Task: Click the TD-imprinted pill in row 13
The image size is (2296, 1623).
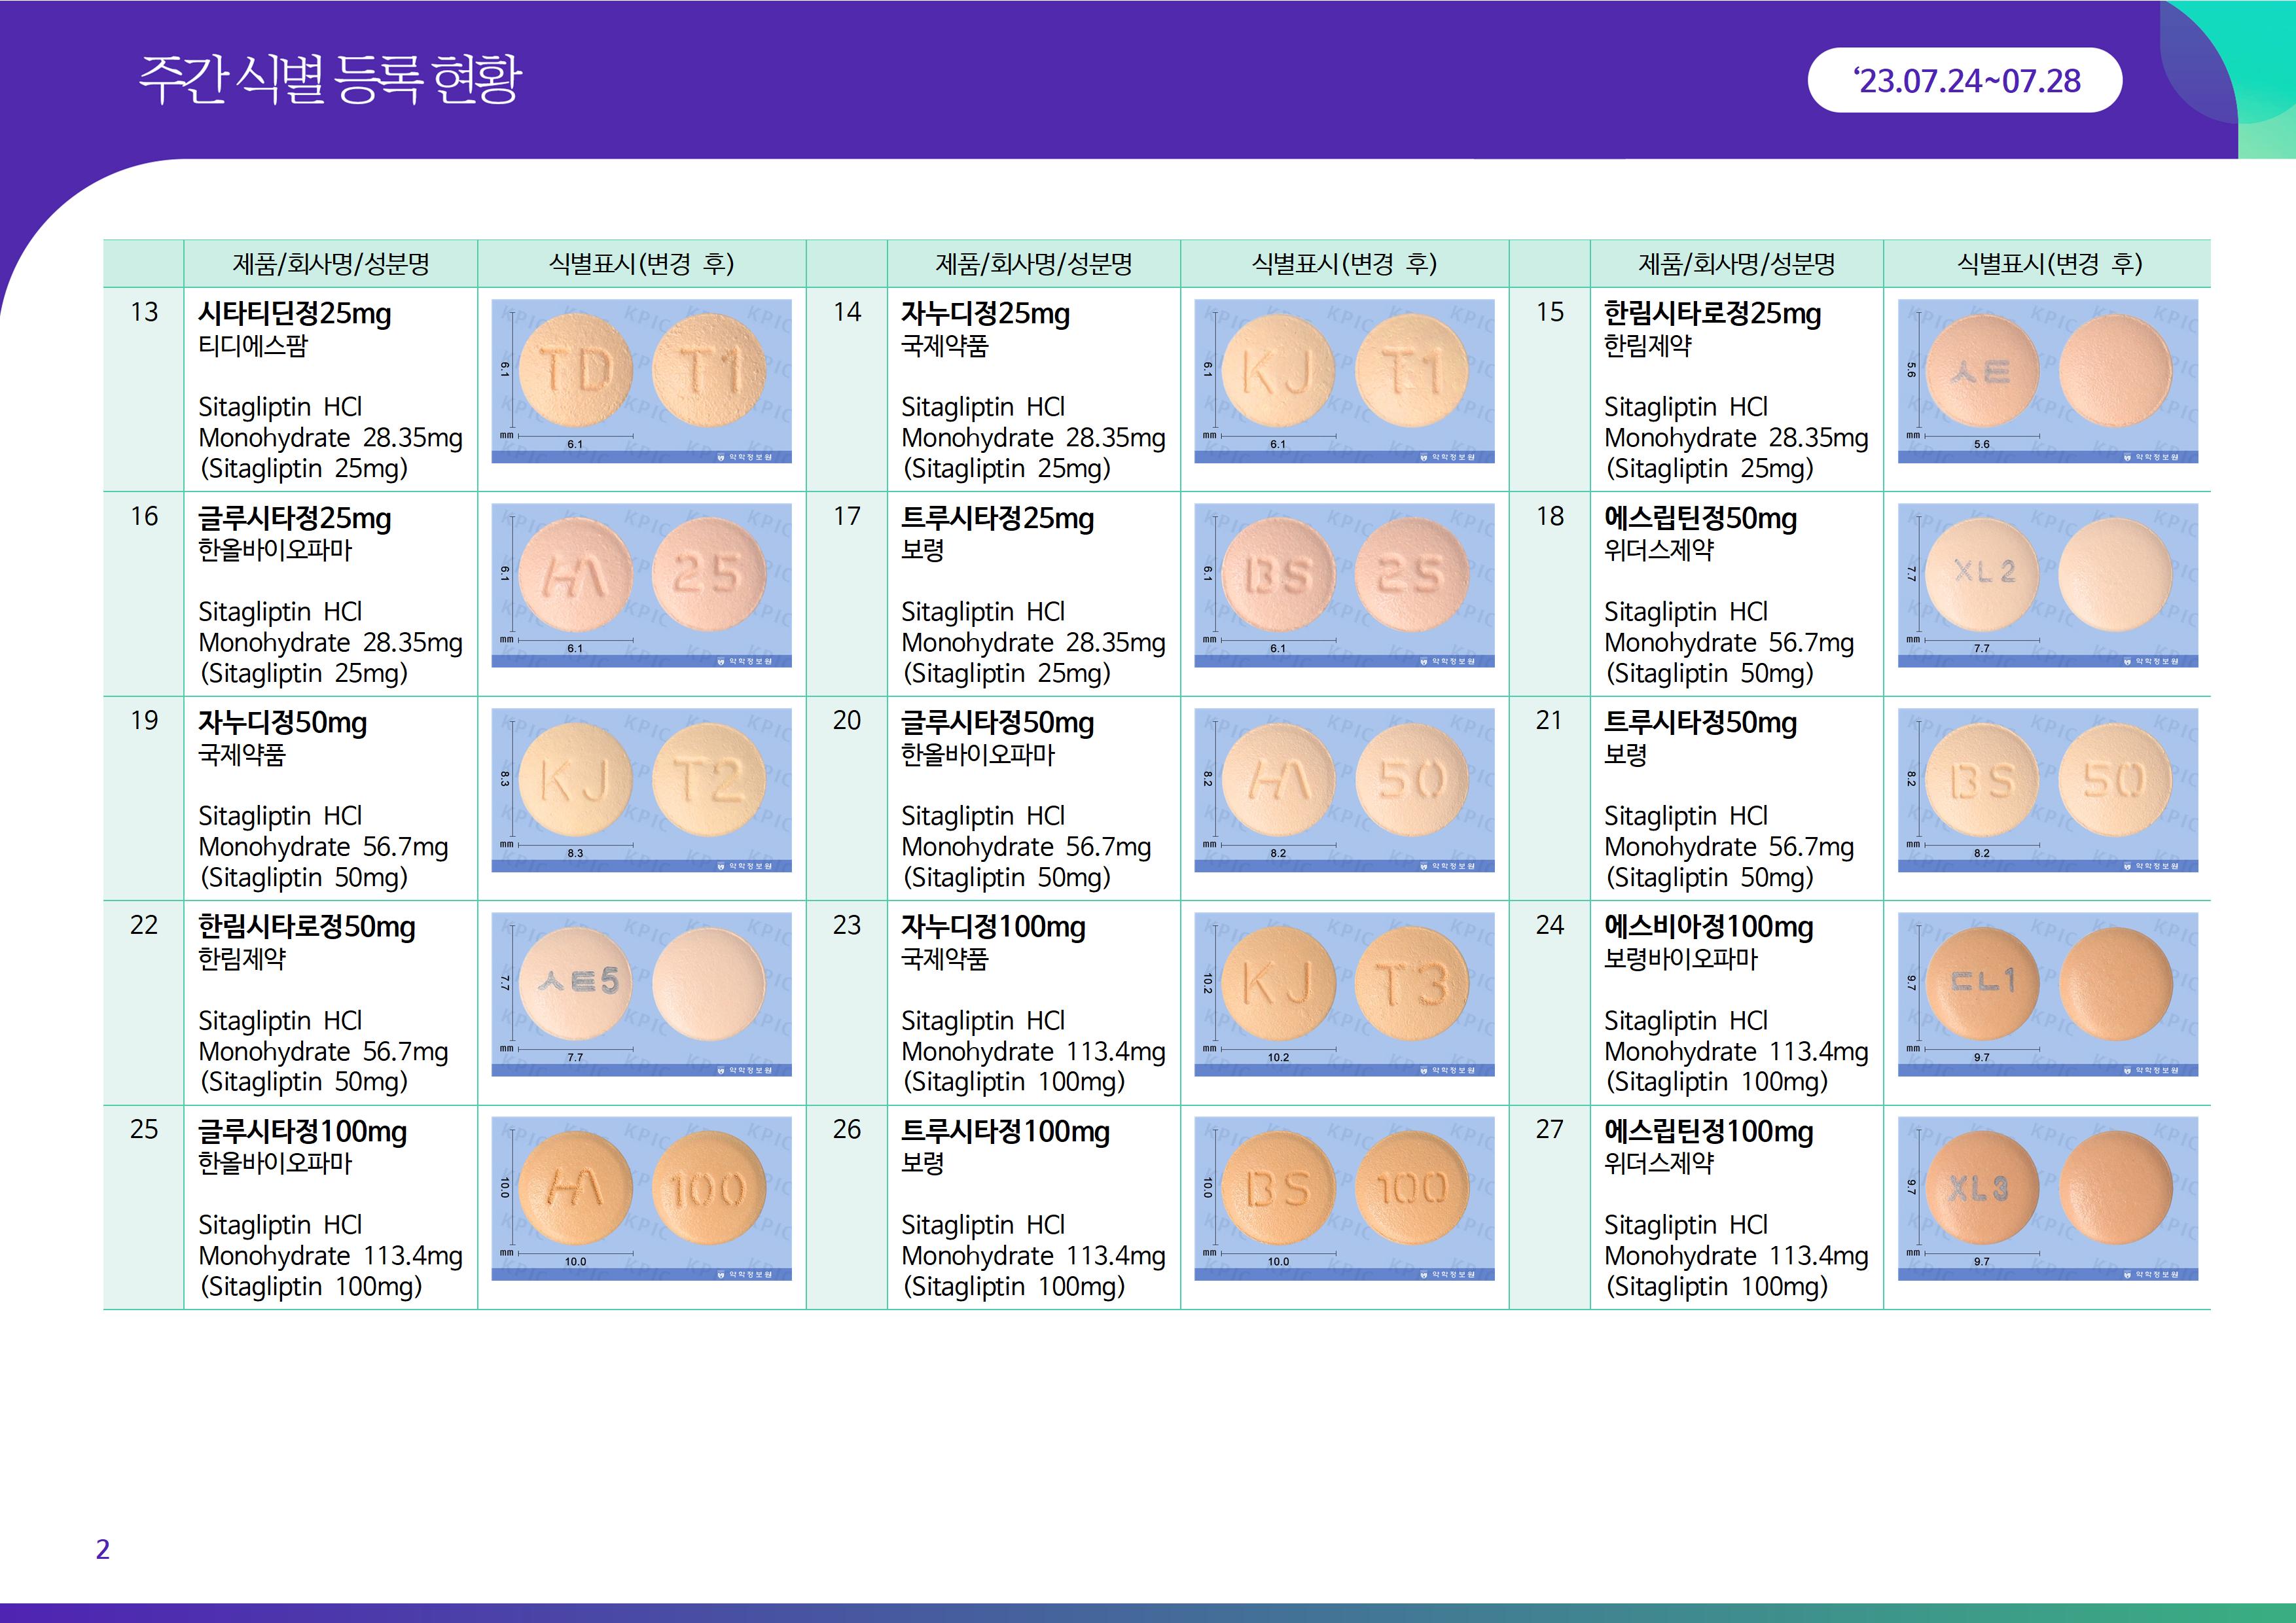Action: (x=575, y=371)
